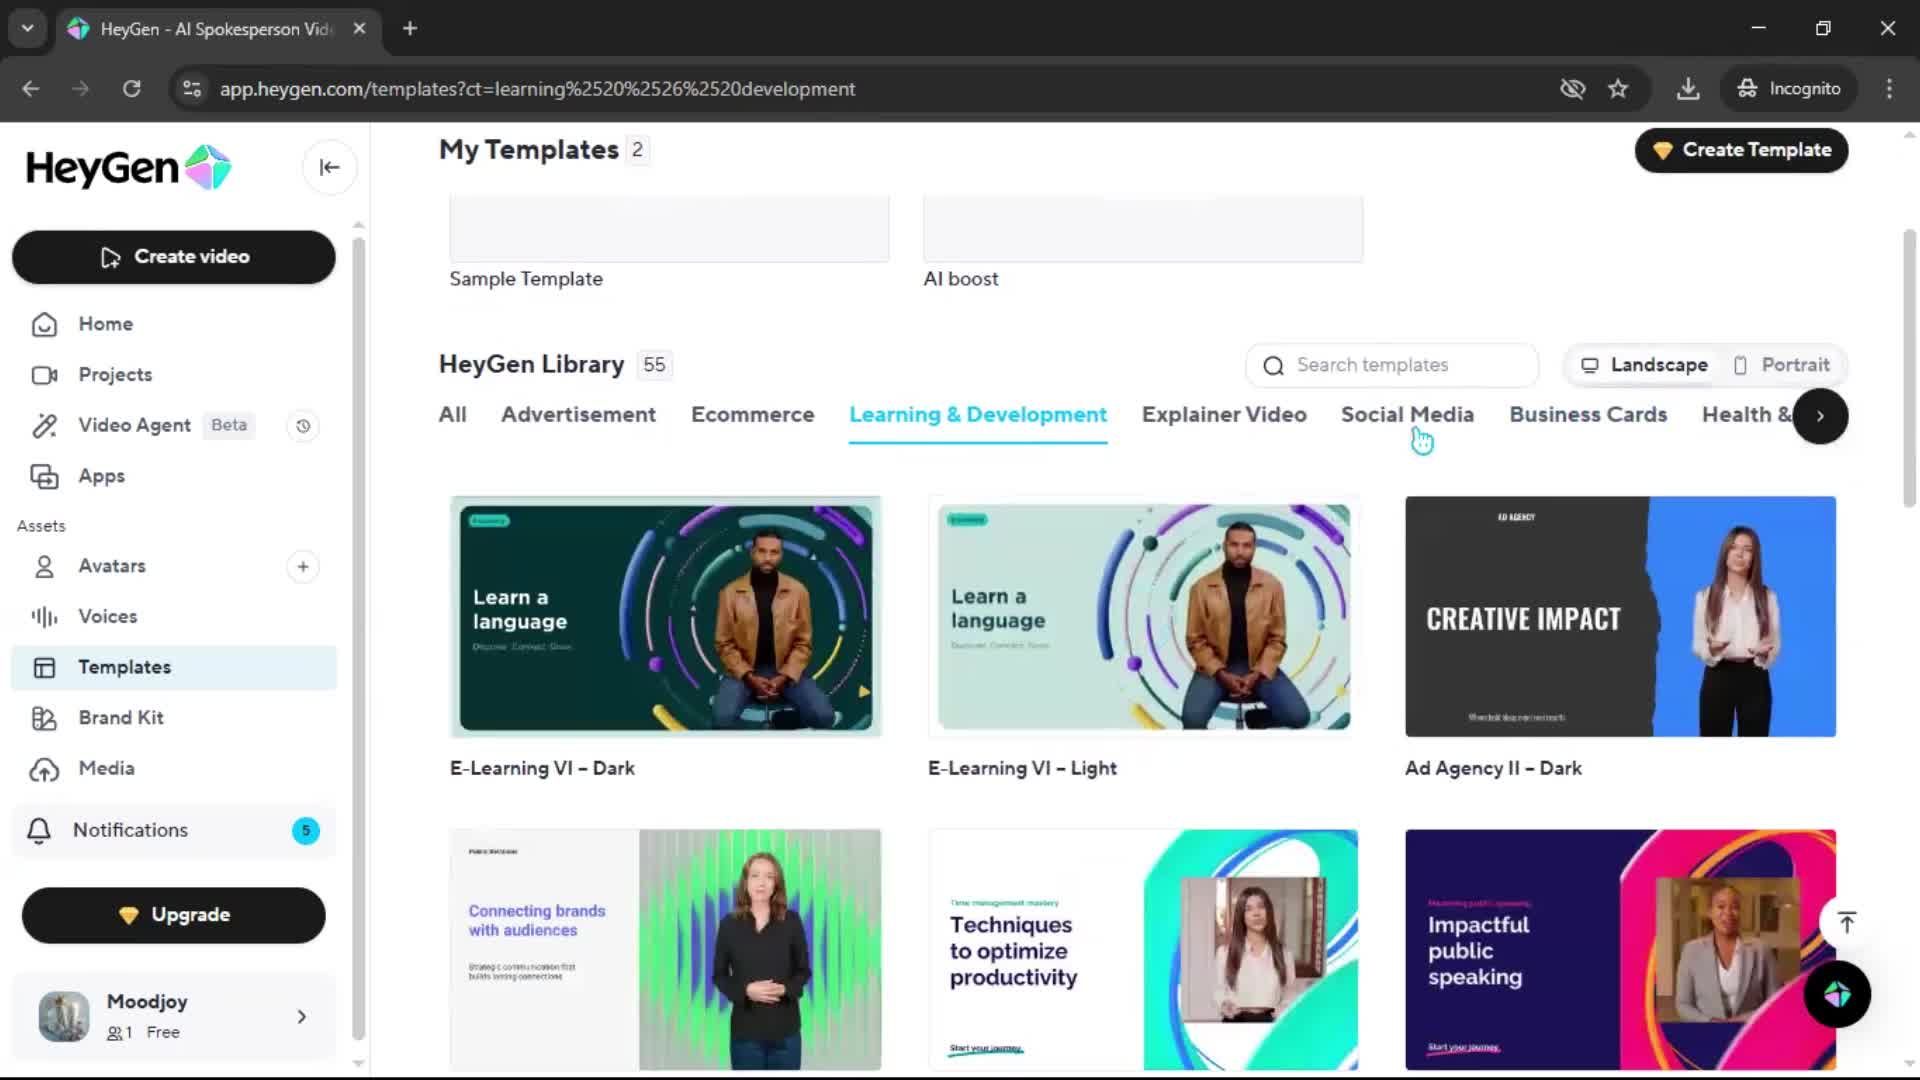Open Video Agent history clock icon

coord(303,426)
